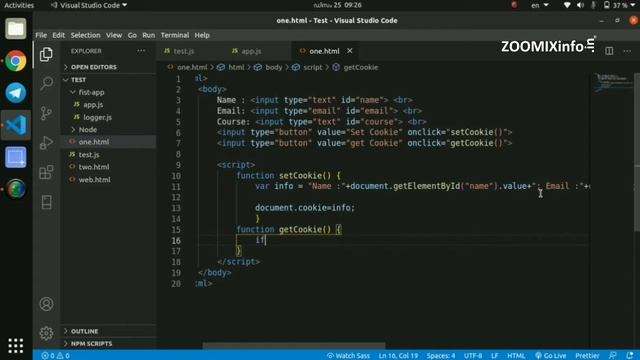Open the View menu
Viewport: 640px width, 360px height.
114,35
